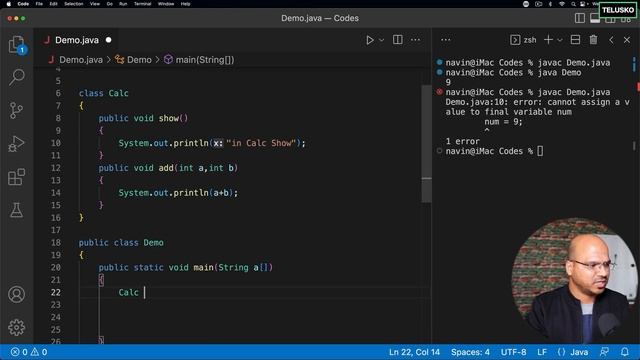Click '1 error' text in terminal
Viewport: 640px width, 360px height.
(x=462, y=141)
